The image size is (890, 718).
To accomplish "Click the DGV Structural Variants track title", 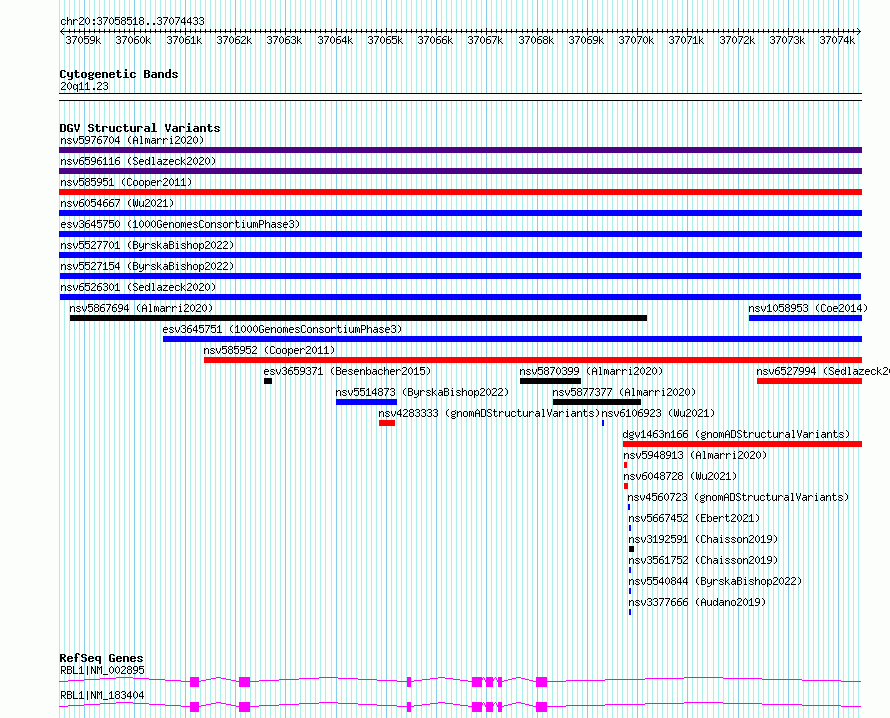I will click(140, 128).
